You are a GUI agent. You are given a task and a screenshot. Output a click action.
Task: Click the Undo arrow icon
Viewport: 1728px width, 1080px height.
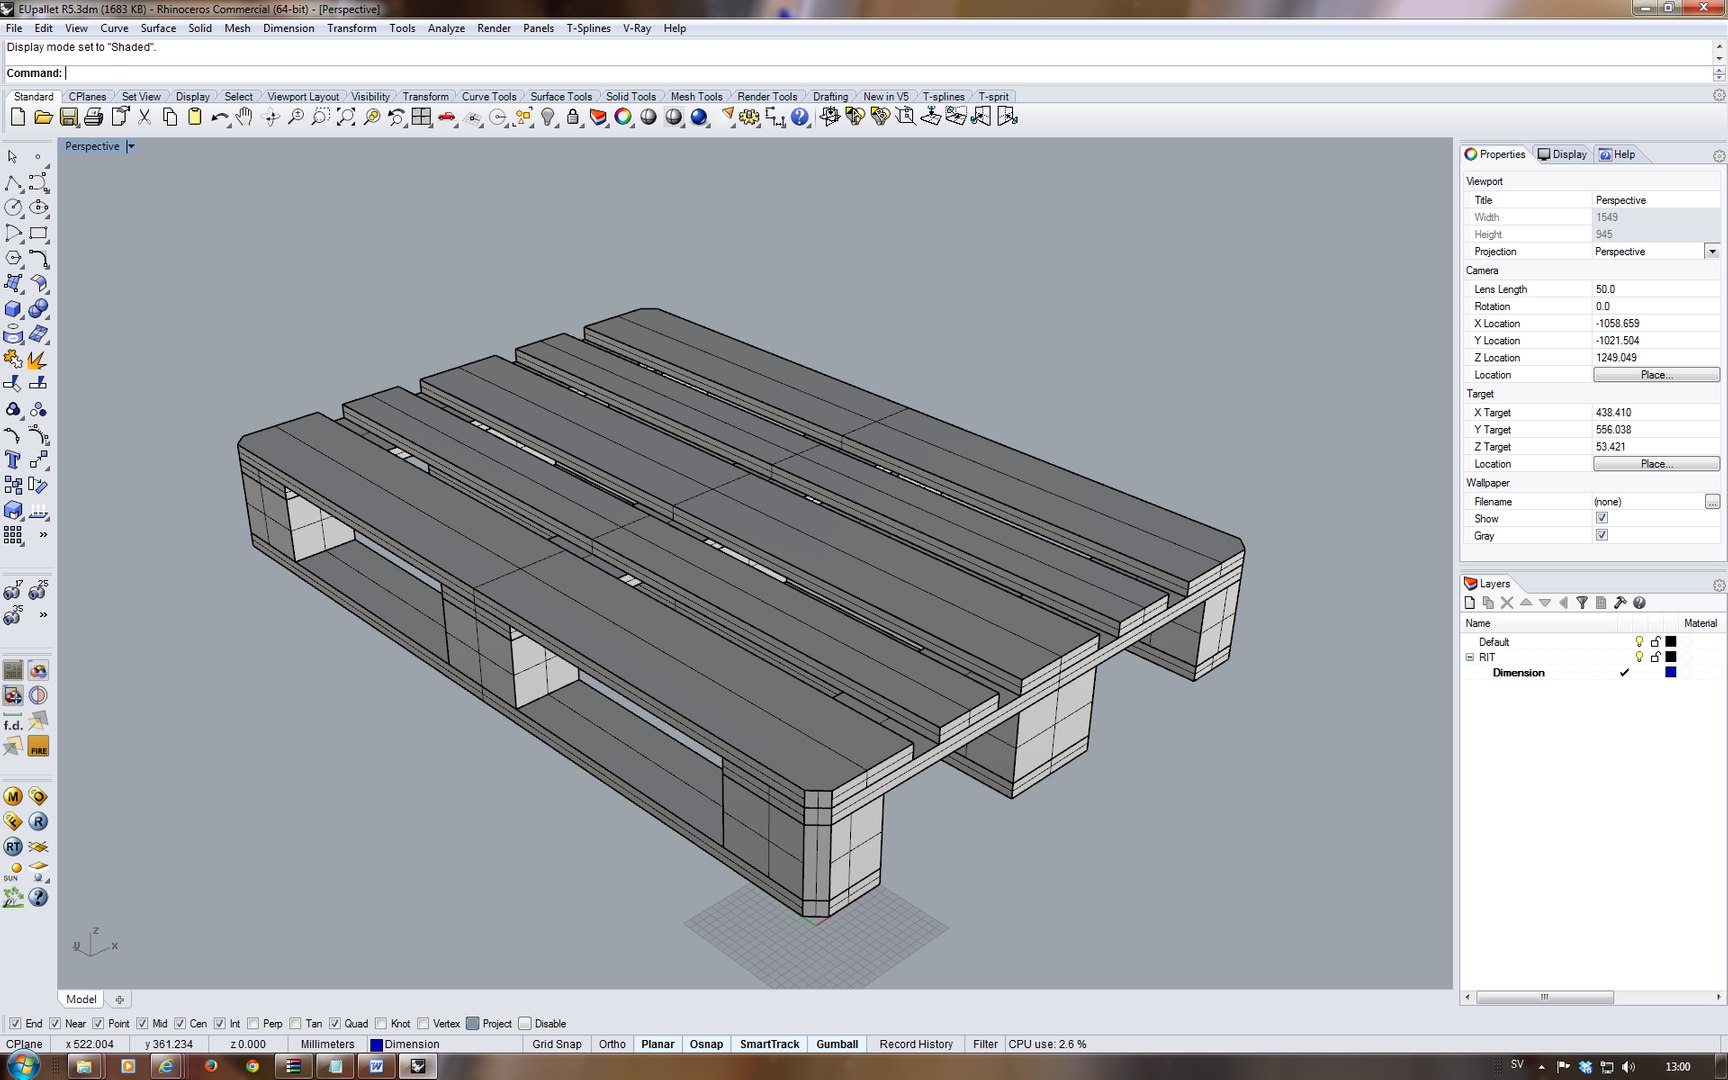click(219, 117)
